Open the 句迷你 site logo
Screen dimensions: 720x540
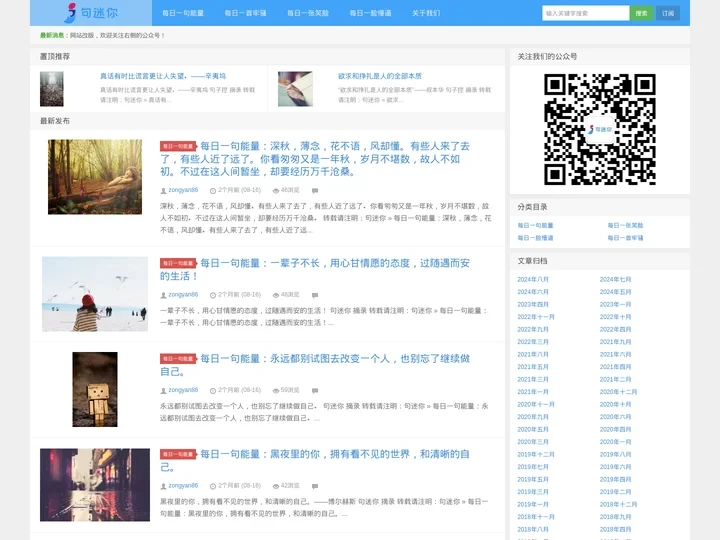91,13
